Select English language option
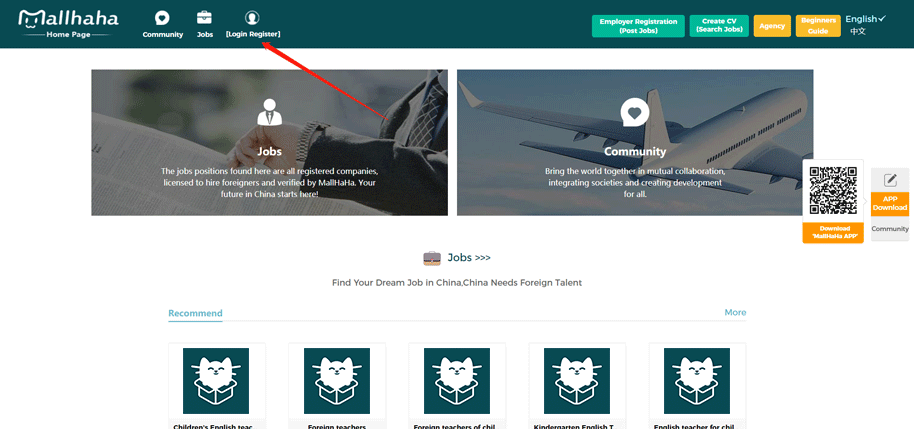Screen dimensions: 914x429 [x=866, y=19]
